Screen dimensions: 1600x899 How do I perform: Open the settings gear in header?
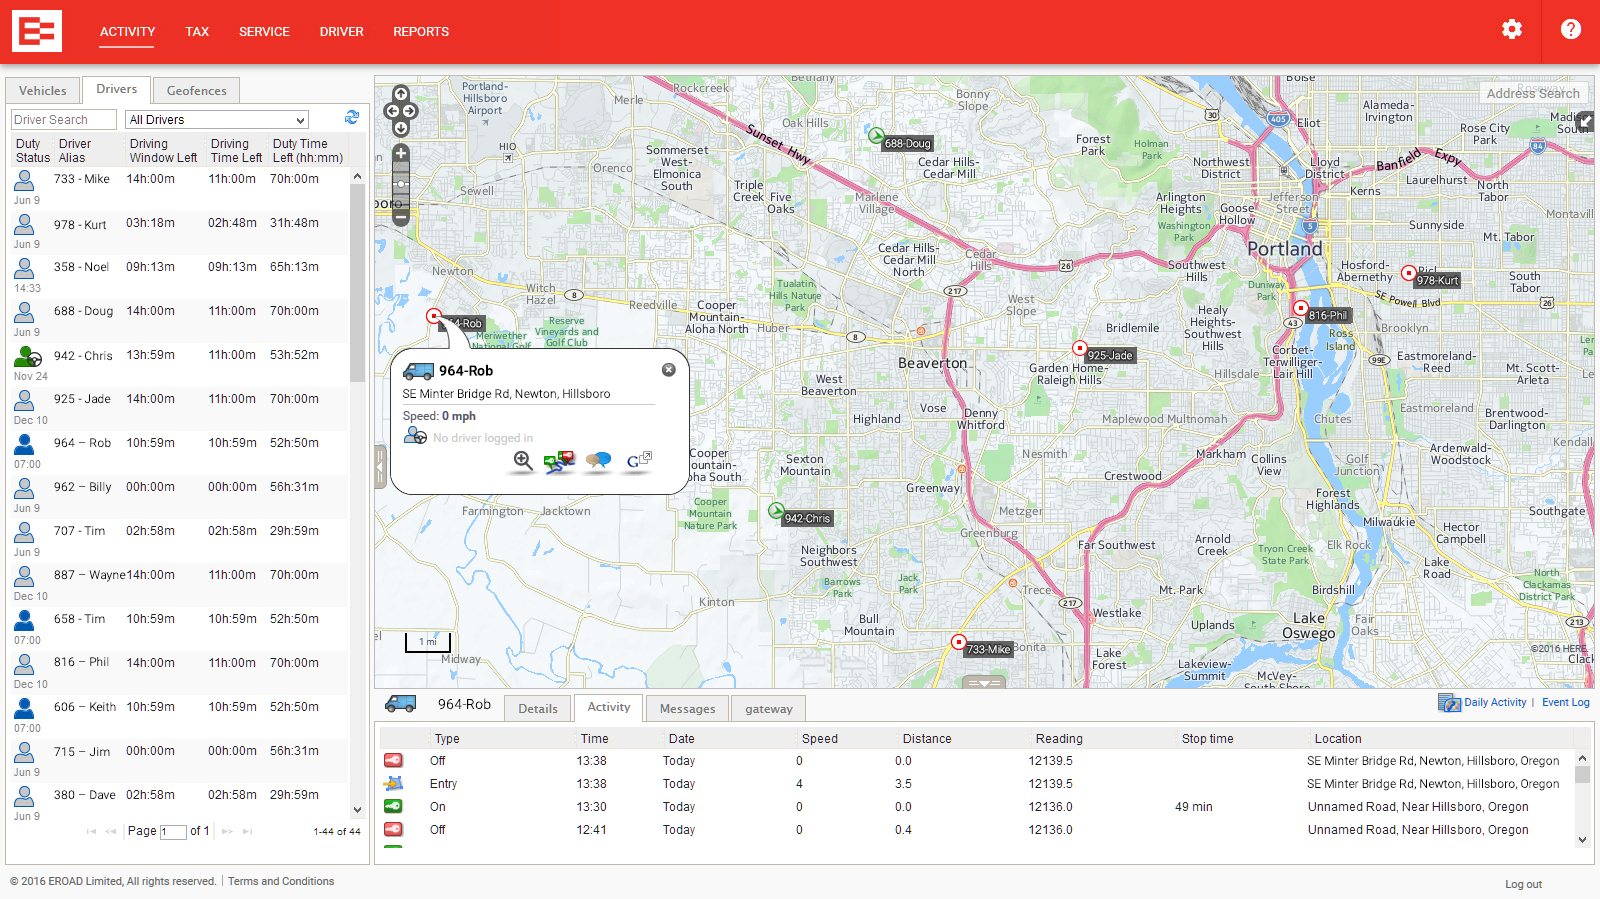[1511, 30]
